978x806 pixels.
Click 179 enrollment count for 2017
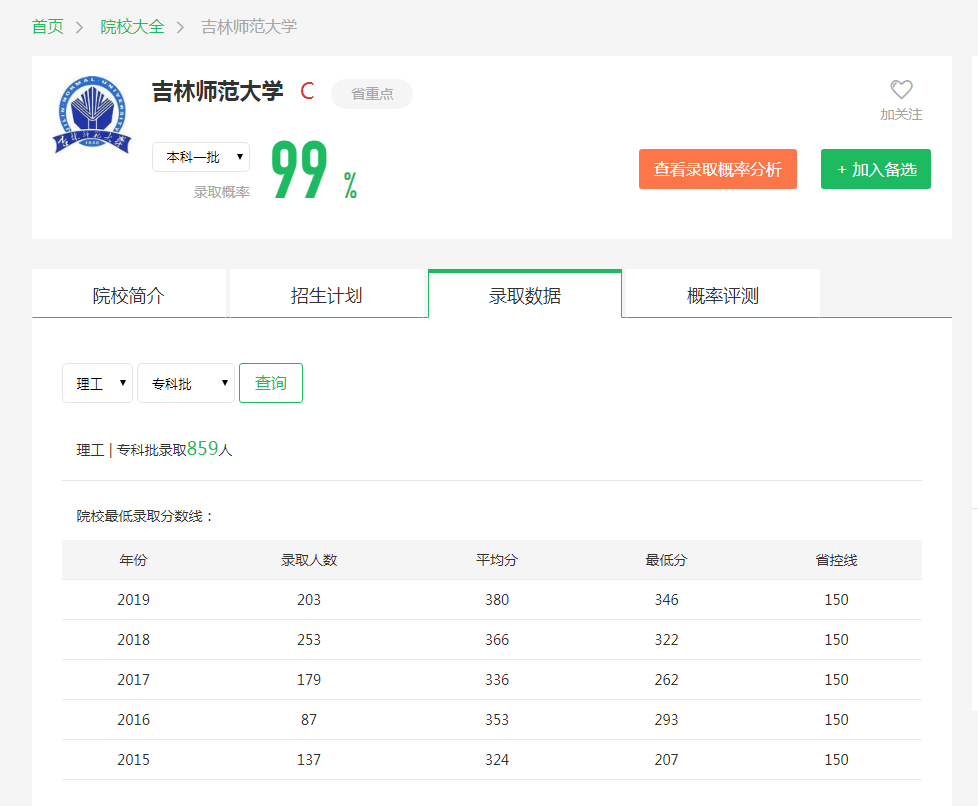click(x=309, y=679)
